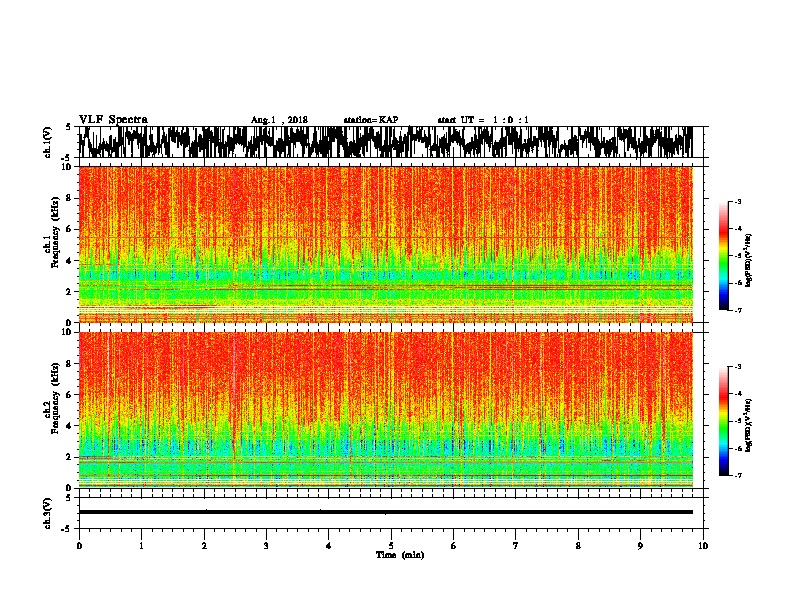This screenshot has width=792, height=612.
Task: Select the "Aug.1 , 2018" date label
Action: click(279, 120)
